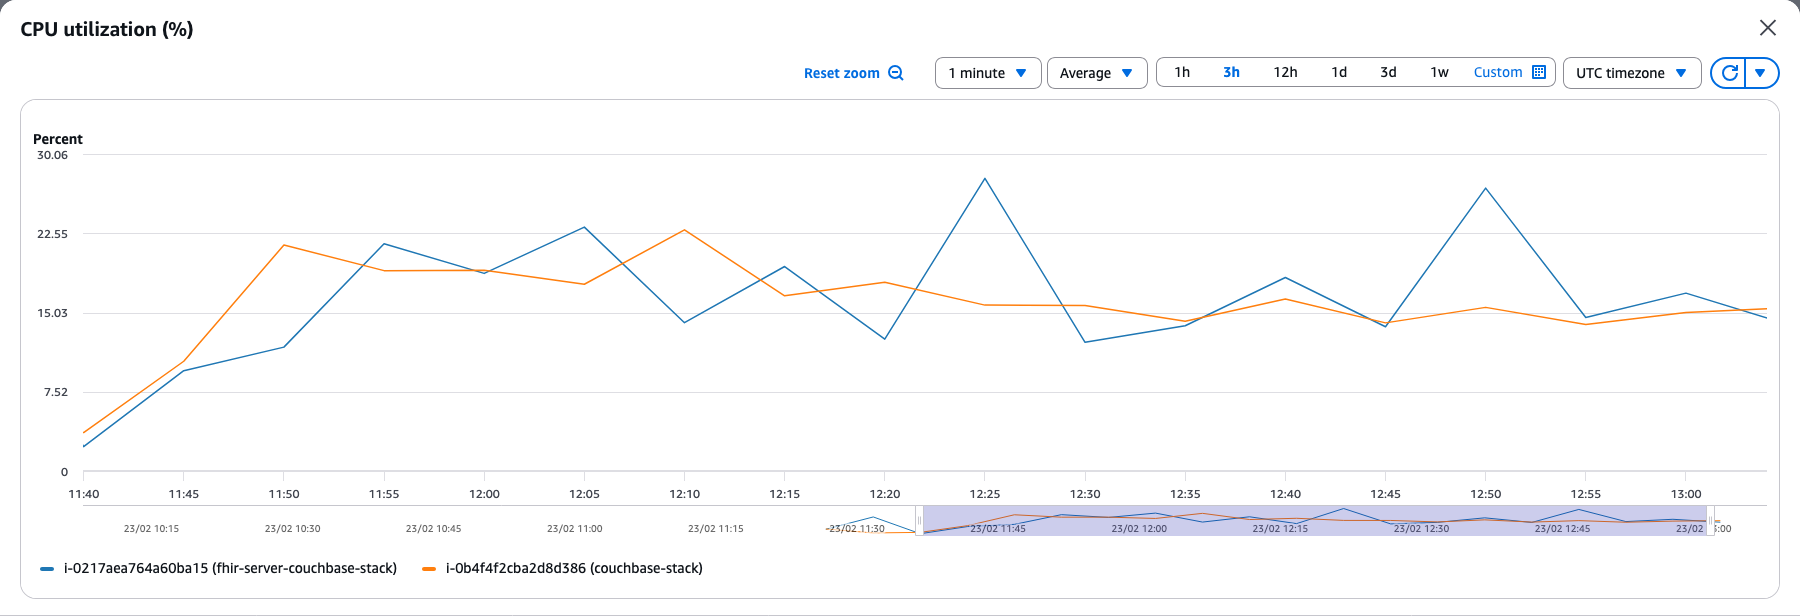Click the 7.52 y-axis value

[x=56, y=392]
